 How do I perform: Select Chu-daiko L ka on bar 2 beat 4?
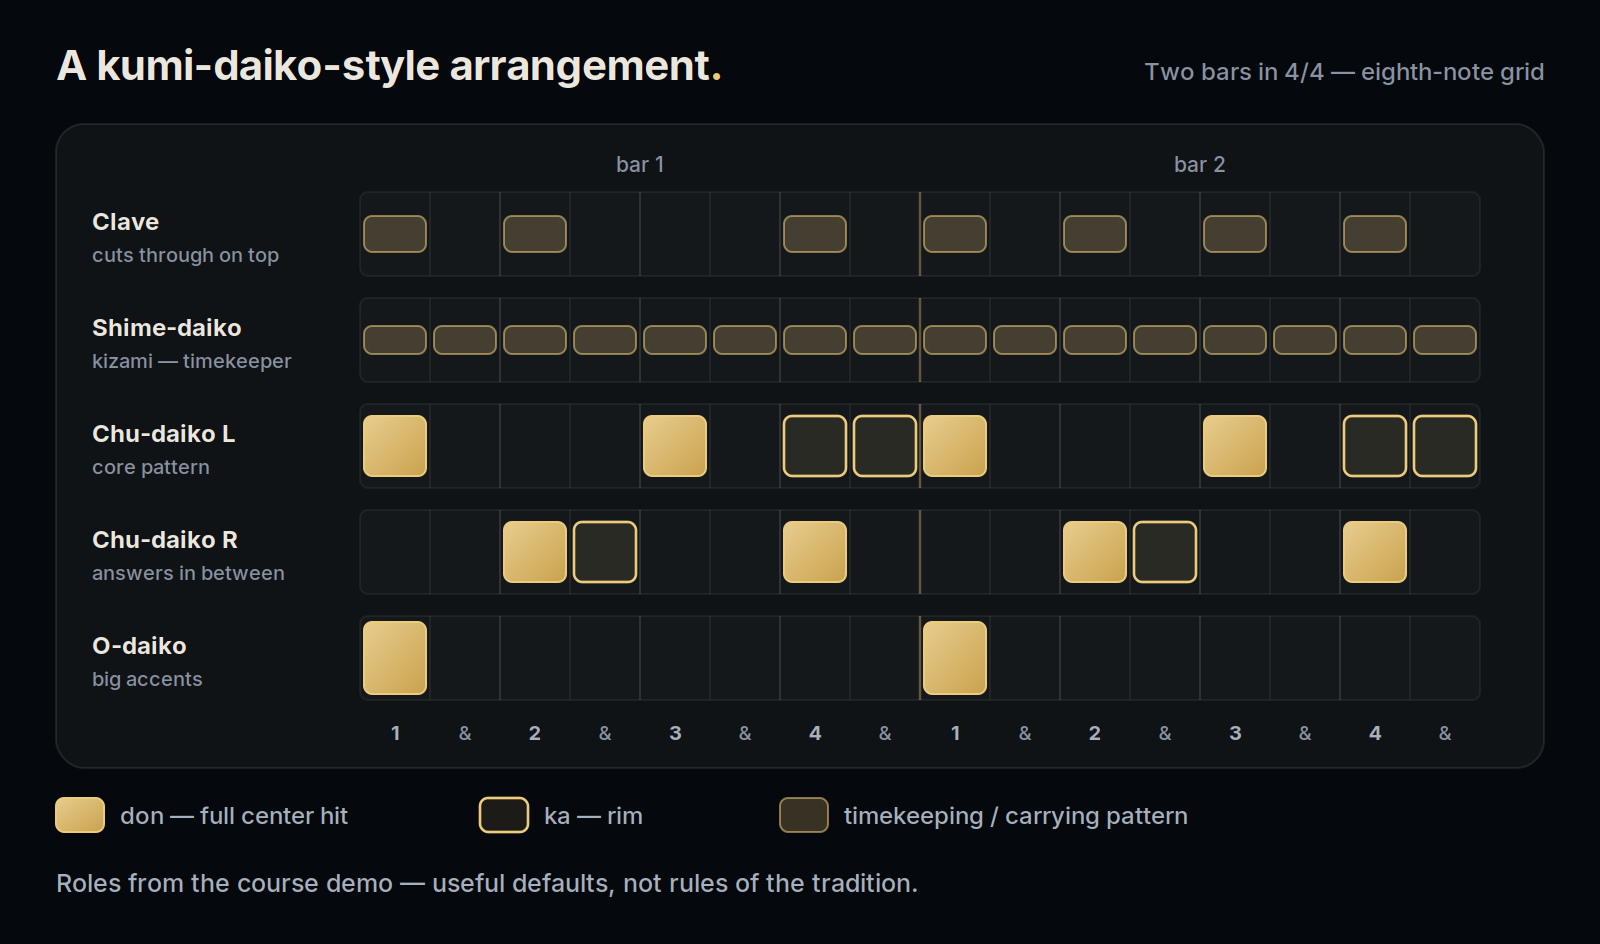[1375, 446]
